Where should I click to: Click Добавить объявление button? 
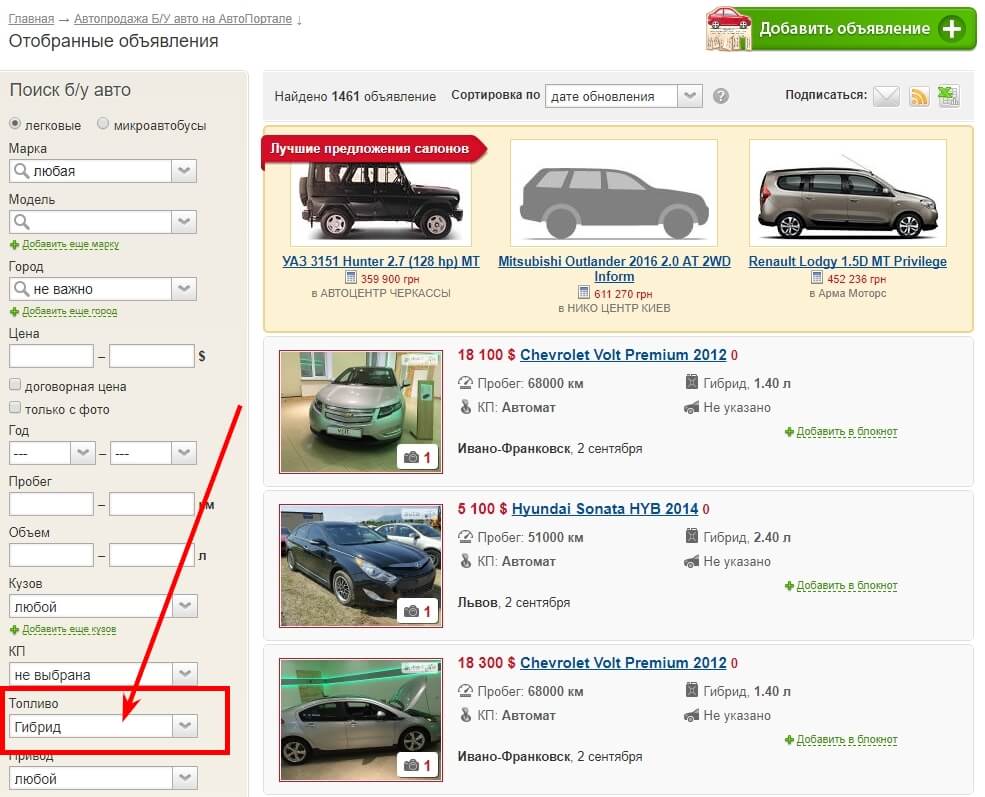pyautogui.click(x=841, y=29)
